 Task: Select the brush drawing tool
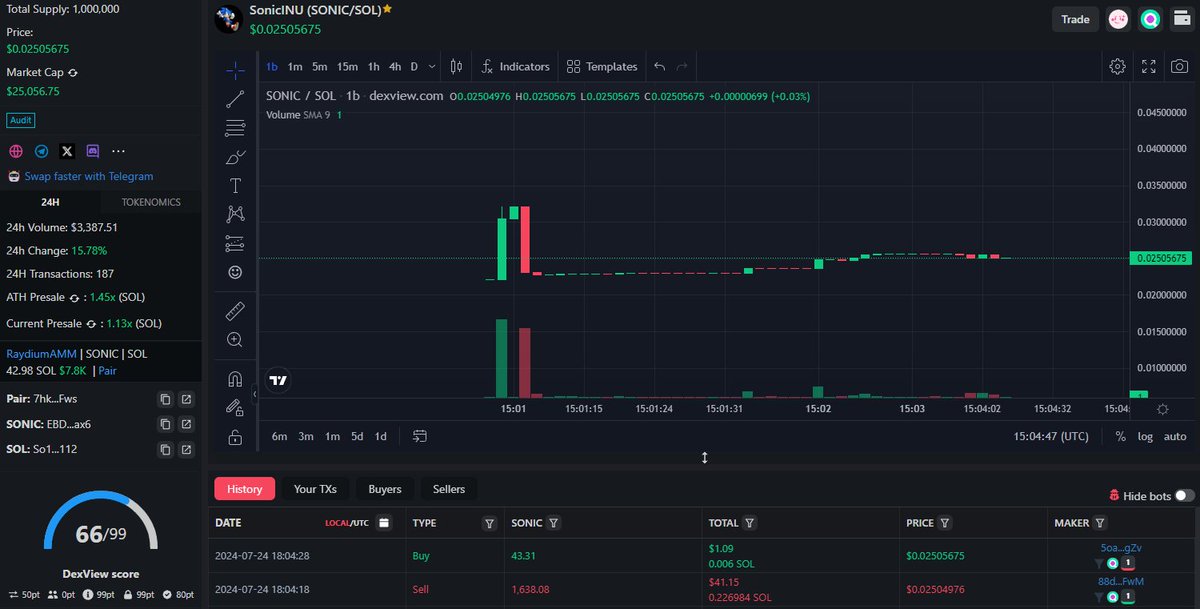[235, 156]
